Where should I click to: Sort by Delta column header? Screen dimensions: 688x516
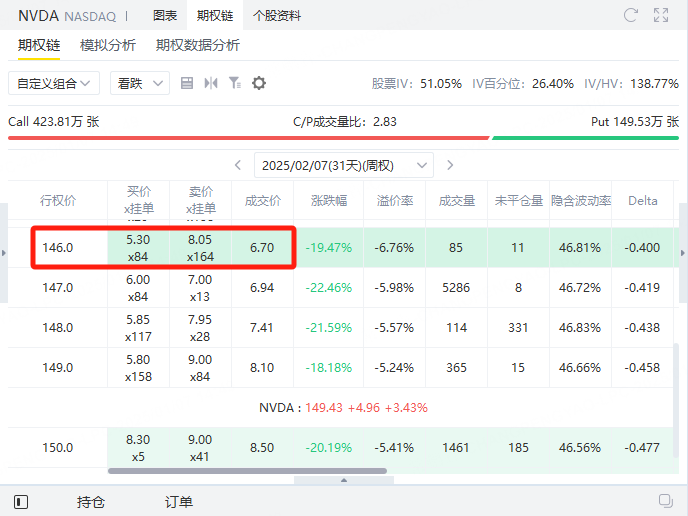tap(643, 201)
